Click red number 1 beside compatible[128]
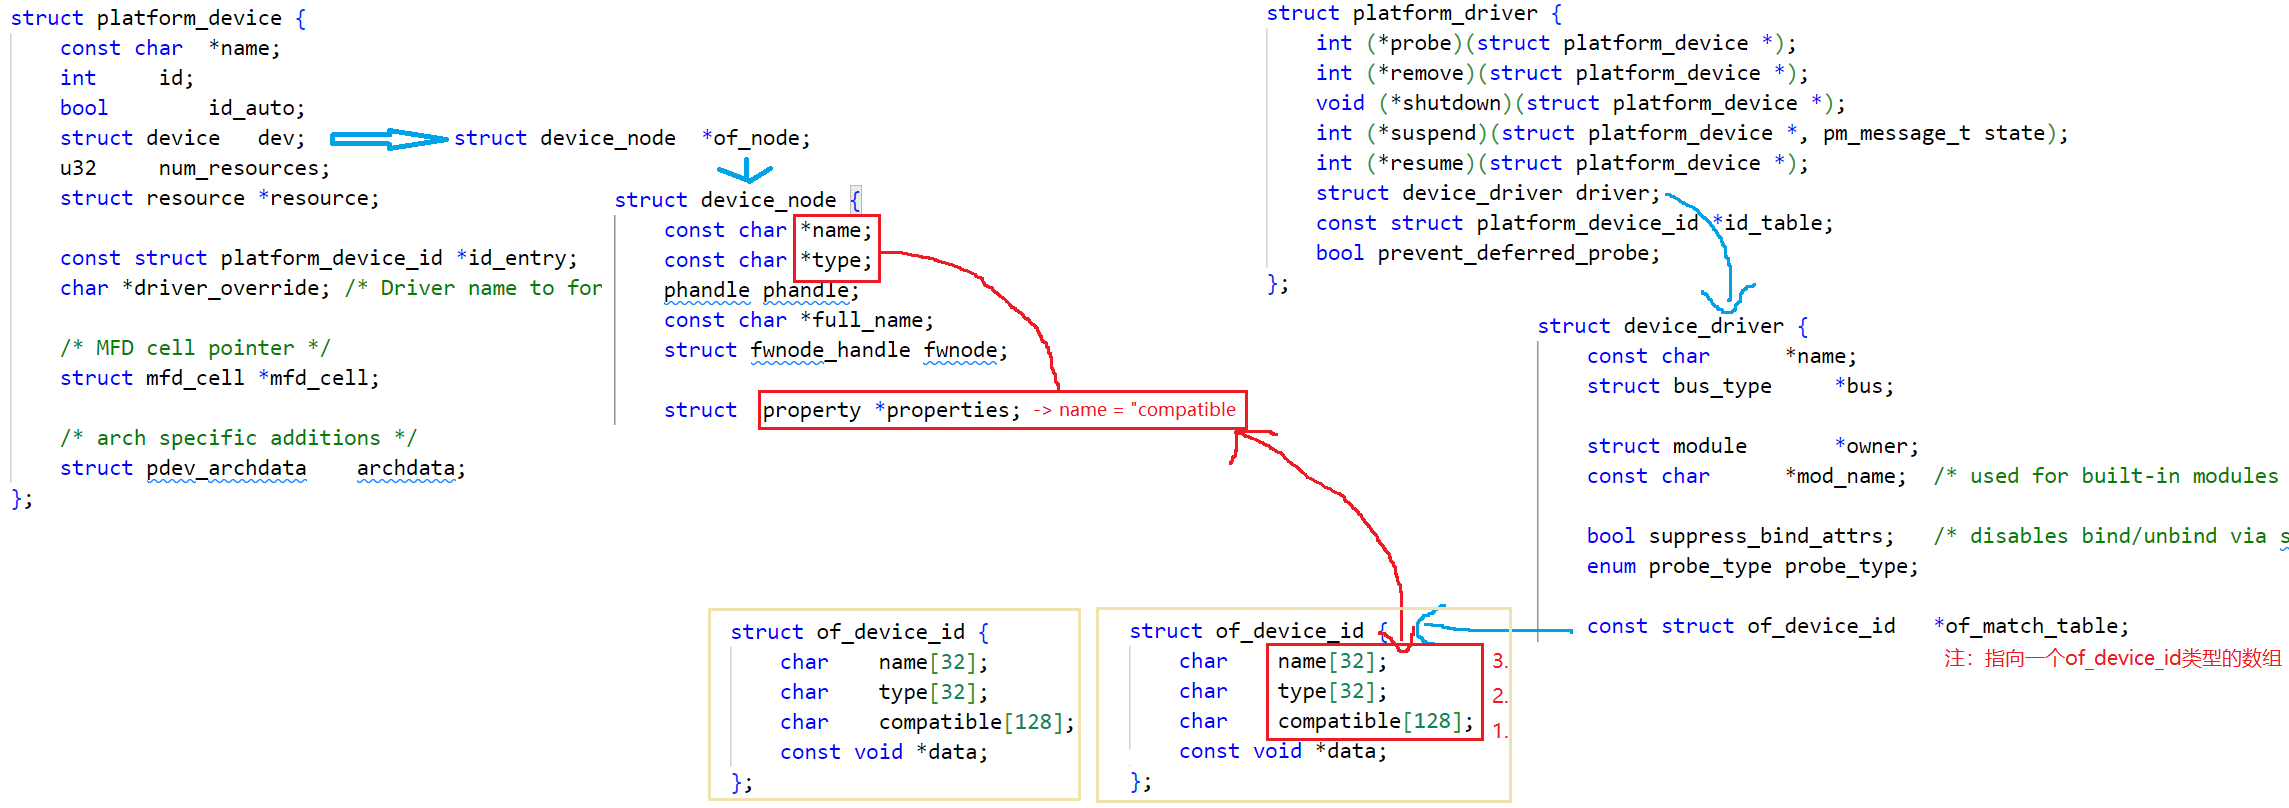This screenshot has width=2289, height=808. pyautogui.click(x=1499, y=731)
